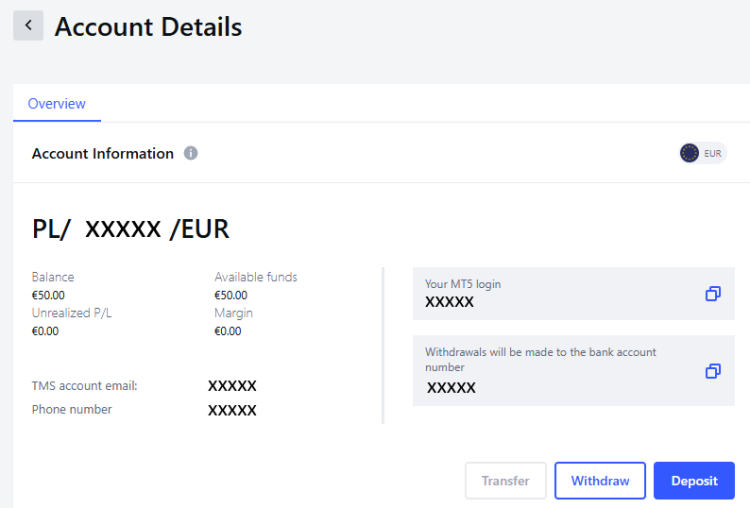Click the Account Information info icon

pyautogui.click(x=191, y=154)
